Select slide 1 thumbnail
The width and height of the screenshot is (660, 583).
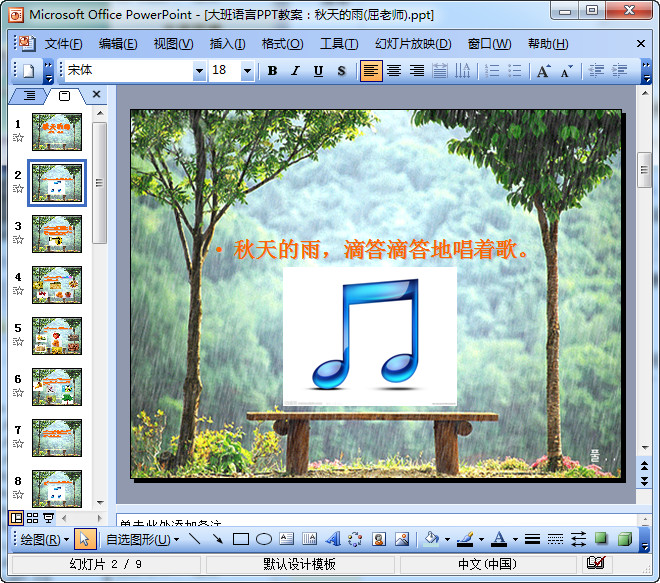coord(57,132)
